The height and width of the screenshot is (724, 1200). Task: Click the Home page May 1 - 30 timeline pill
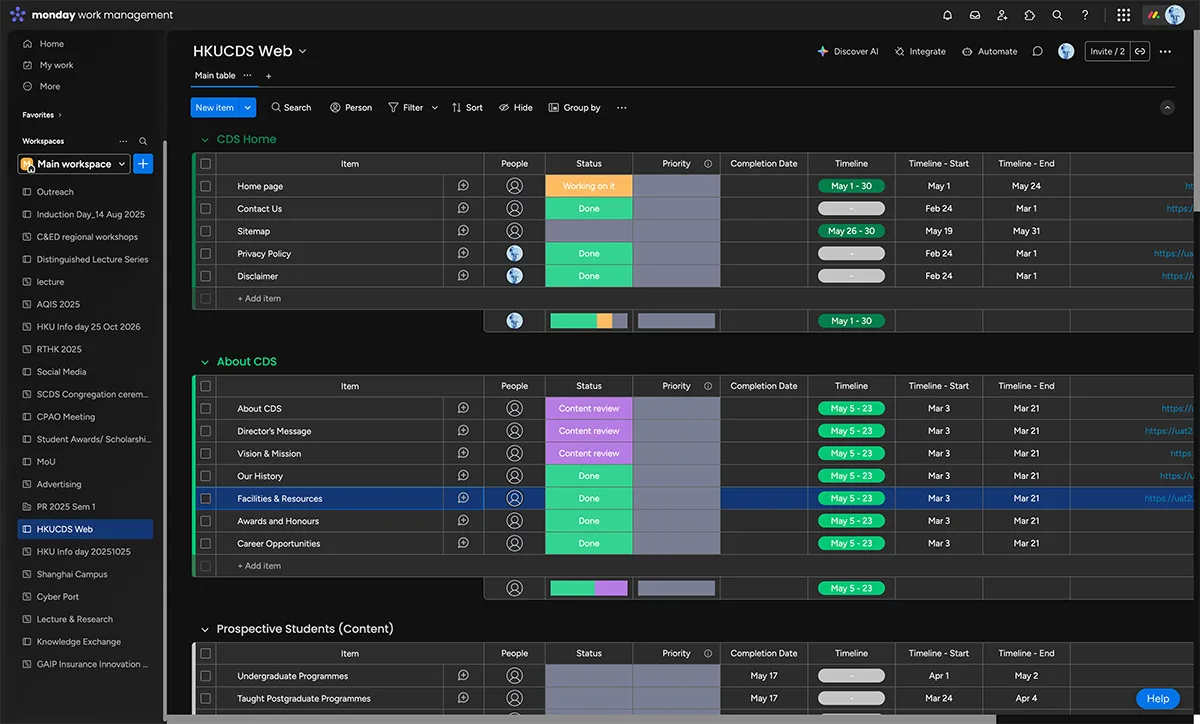(851, 186)
